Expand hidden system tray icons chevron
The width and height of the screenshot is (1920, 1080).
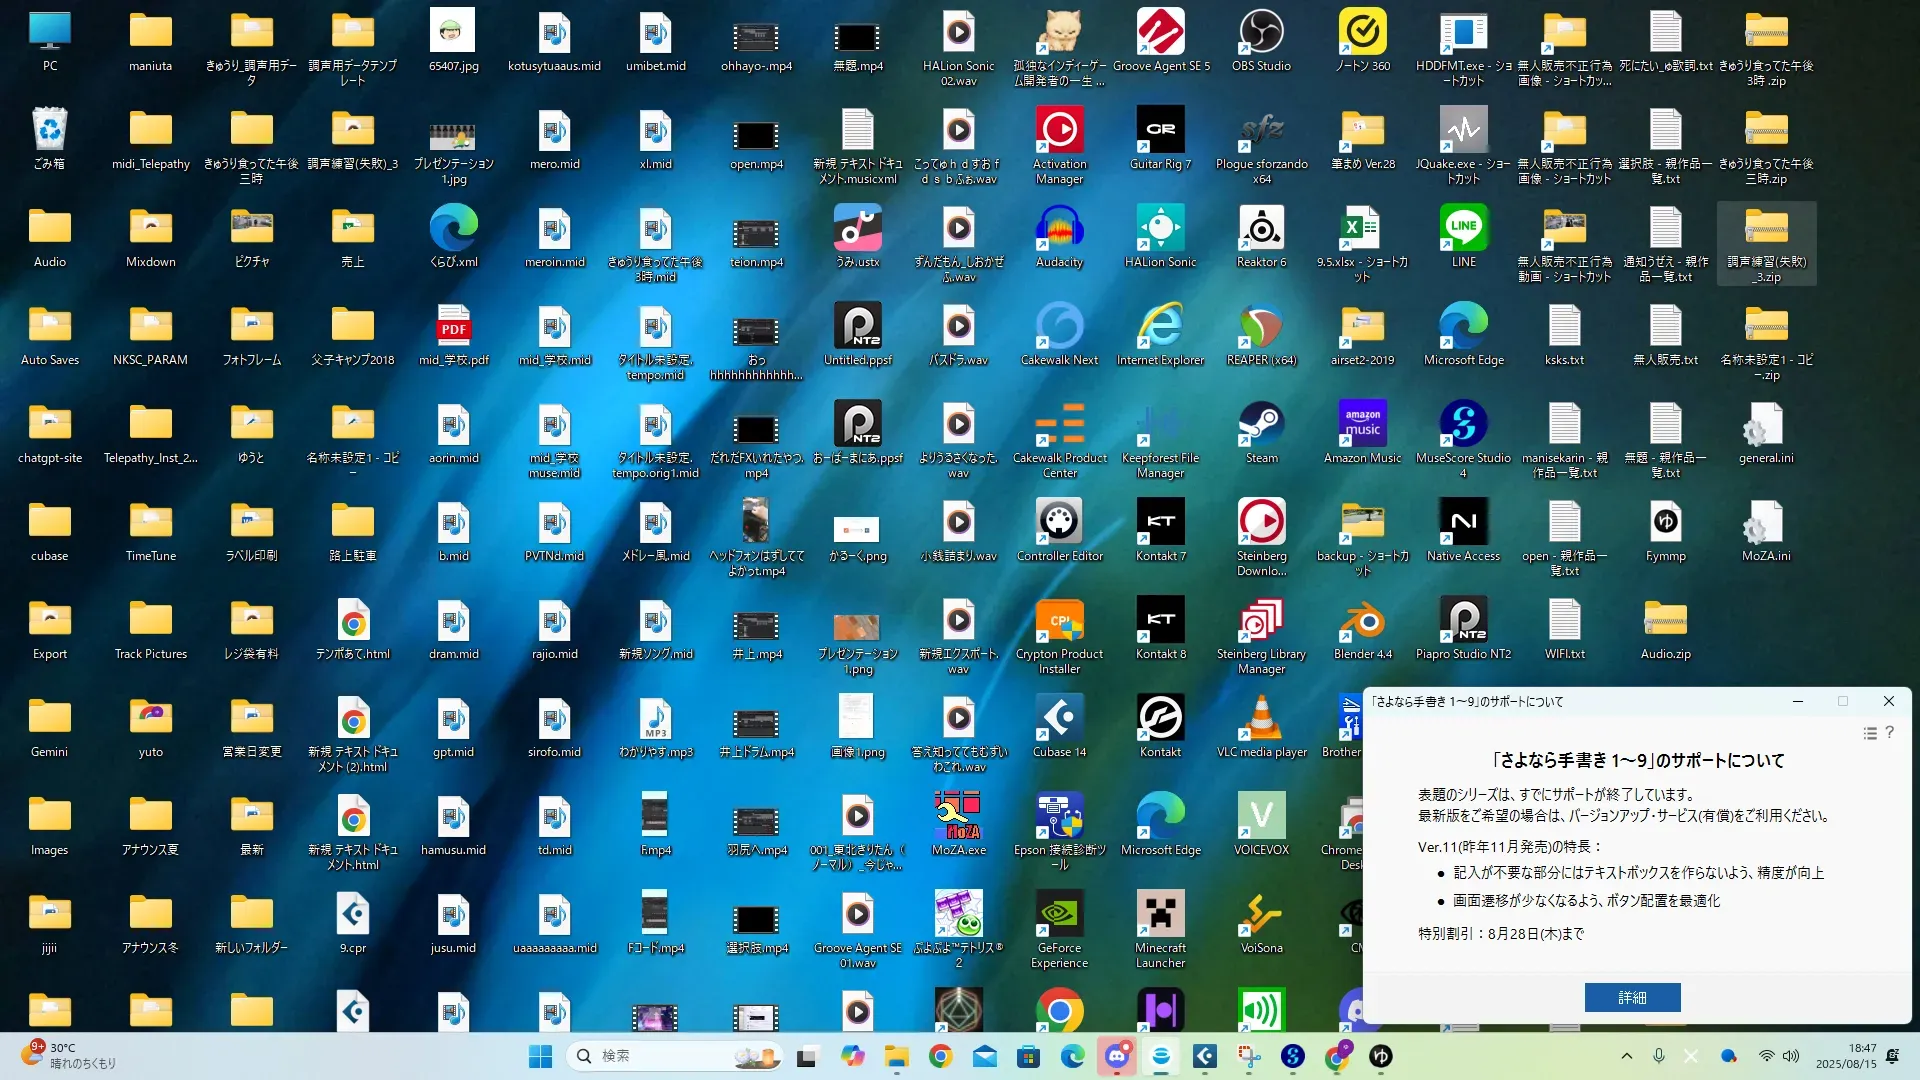(1626, 1056)
